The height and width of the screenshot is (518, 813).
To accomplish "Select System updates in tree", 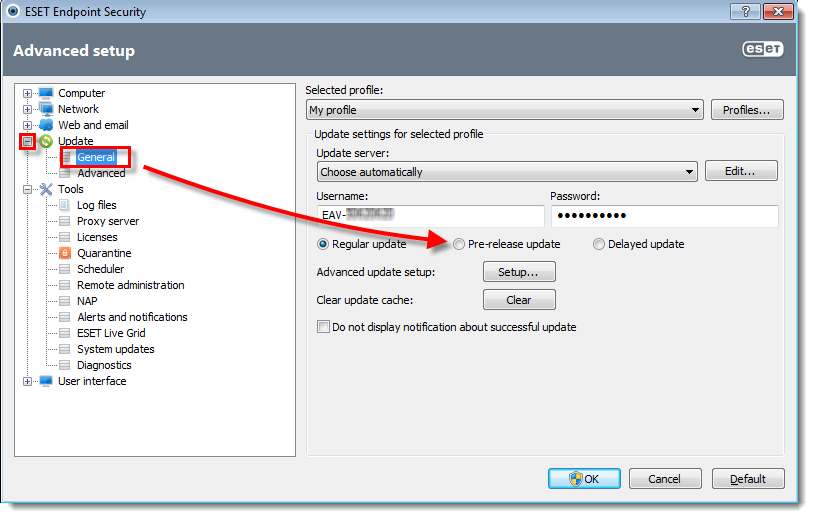I will click(x=116, y=349).
